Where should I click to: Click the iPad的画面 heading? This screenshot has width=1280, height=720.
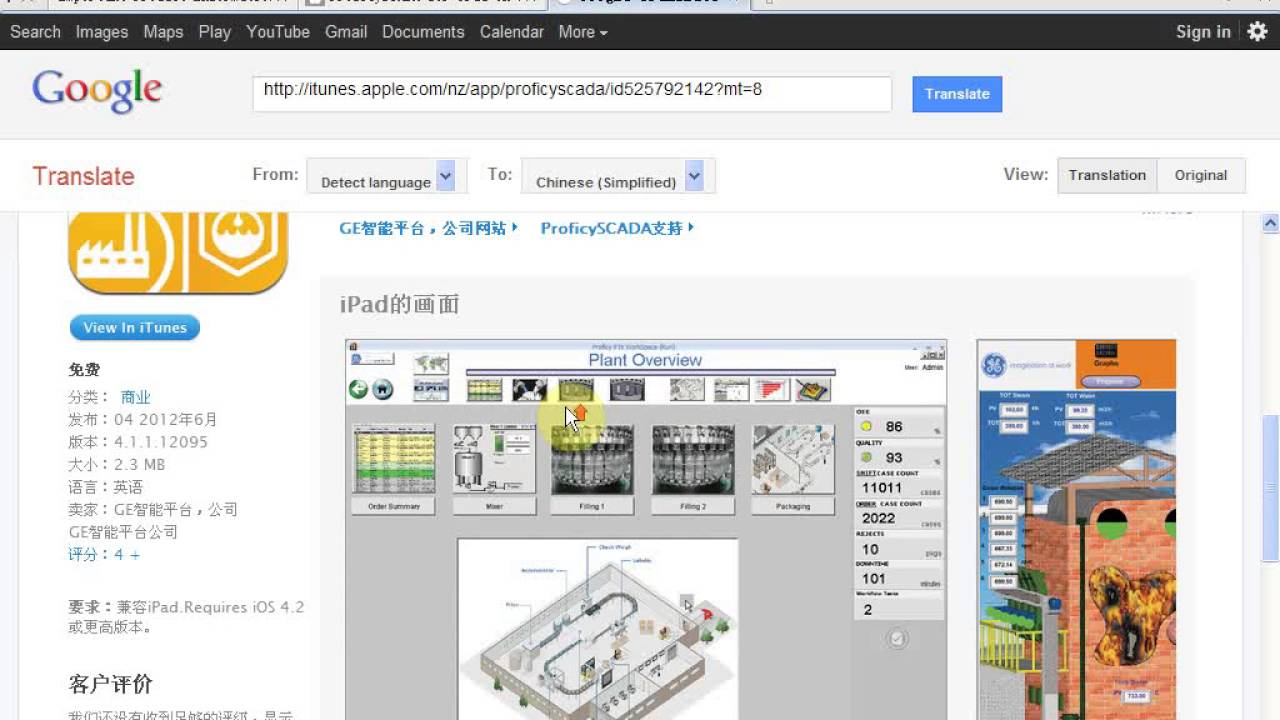pos(400,305)
